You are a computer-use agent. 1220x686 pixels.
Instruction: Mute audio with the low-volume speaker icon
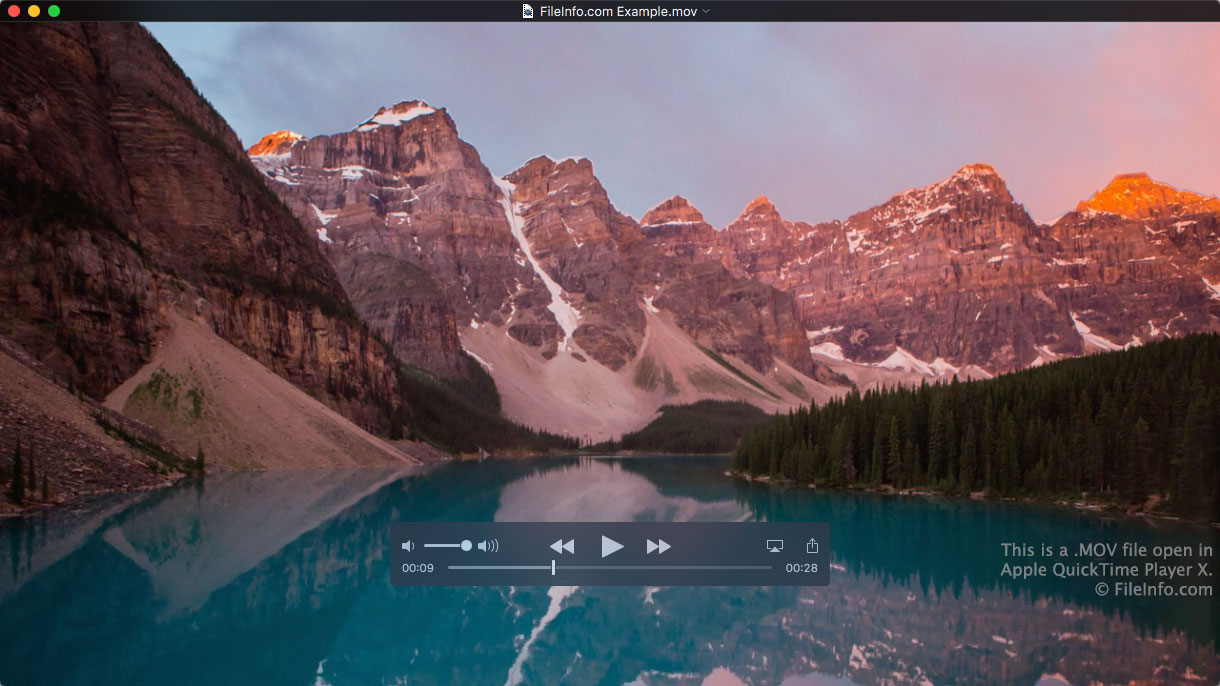pyautogui.click(x=407, y=546)
